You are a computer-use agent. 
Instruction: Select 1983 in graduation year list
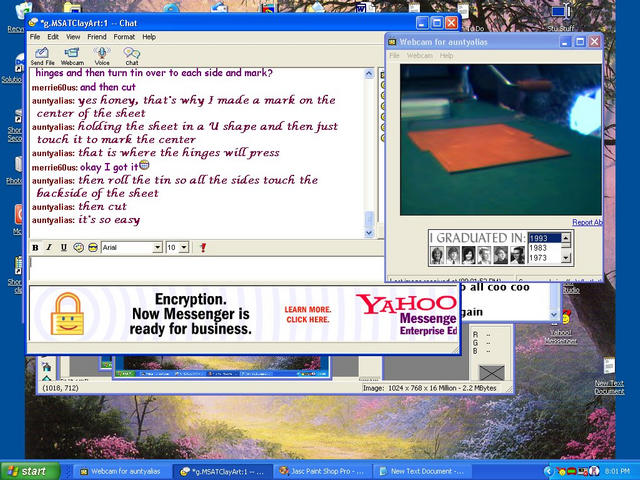point(544,248)
